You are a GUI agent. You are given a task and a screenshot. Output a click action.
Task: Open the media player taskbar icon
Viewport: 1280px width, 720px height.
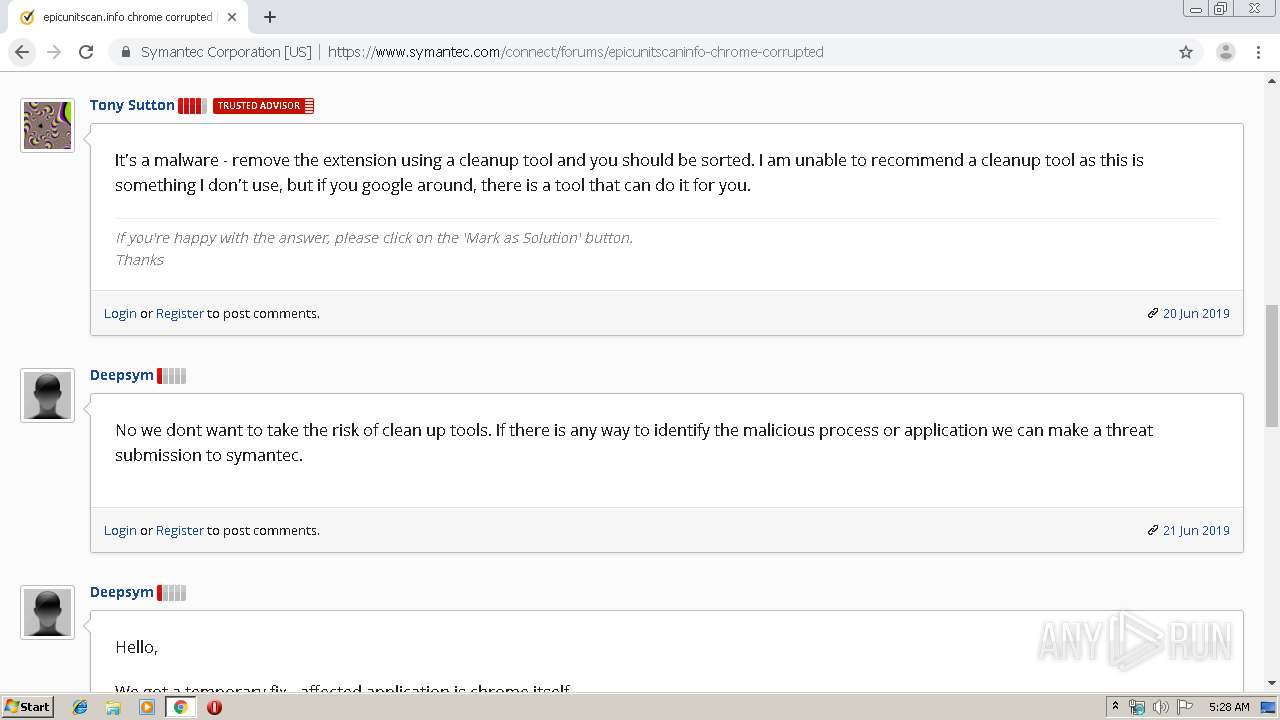pyautogui.click(x=147, y=707)
